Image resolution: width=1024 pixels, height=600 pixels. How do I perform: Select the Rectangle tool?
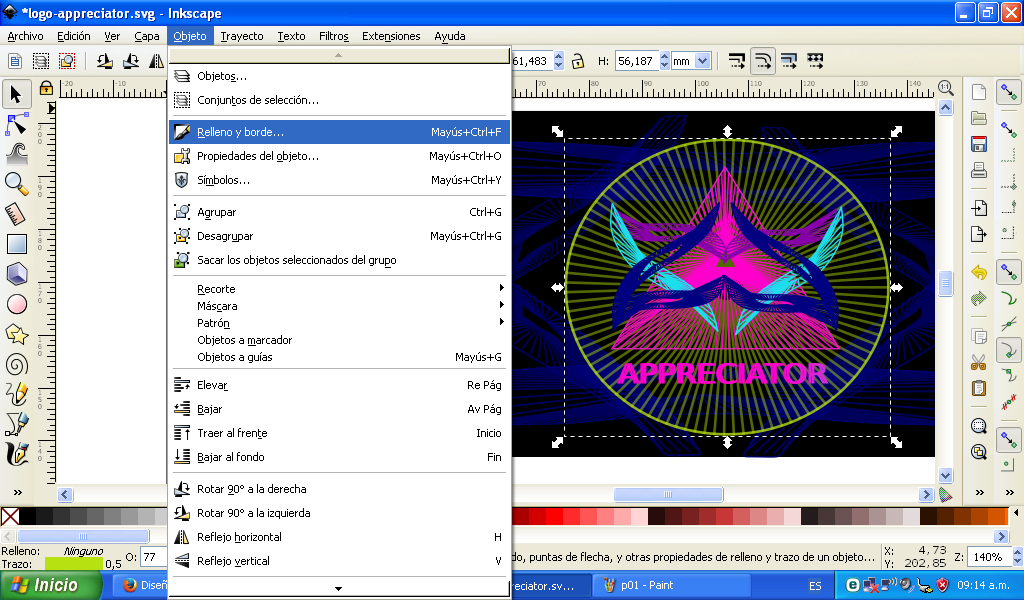tap(16, 244)
